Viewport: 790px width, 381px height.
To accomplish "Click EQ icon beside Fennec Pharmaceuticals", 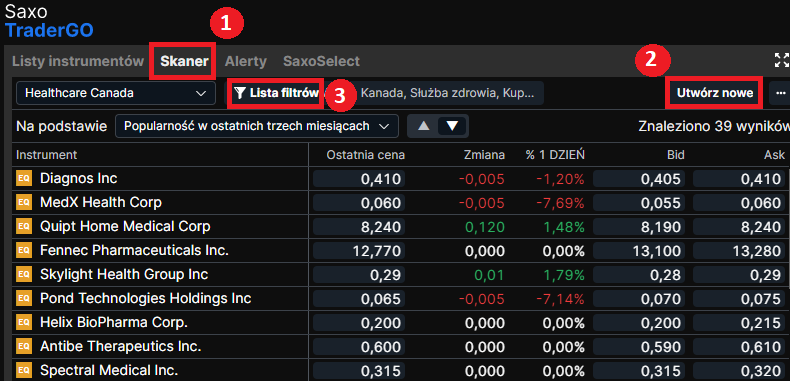I will coord(24,250).
